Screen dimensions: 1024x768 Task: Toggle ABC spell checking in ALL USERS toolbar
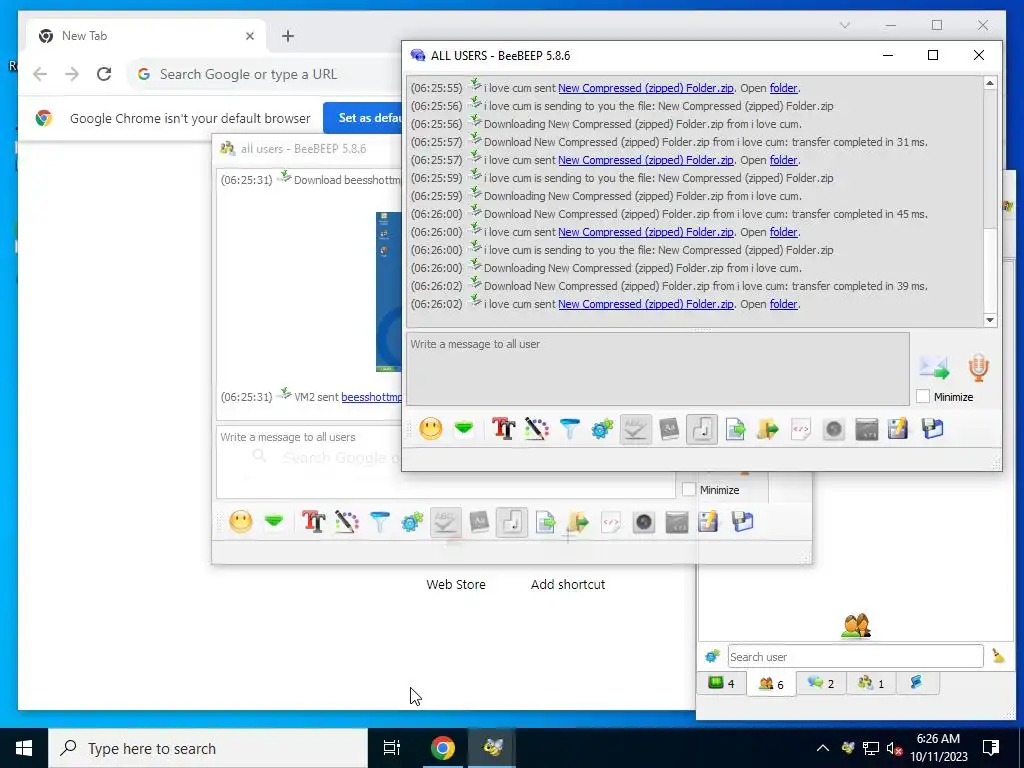pyautogui.click(x=635, y=429)
